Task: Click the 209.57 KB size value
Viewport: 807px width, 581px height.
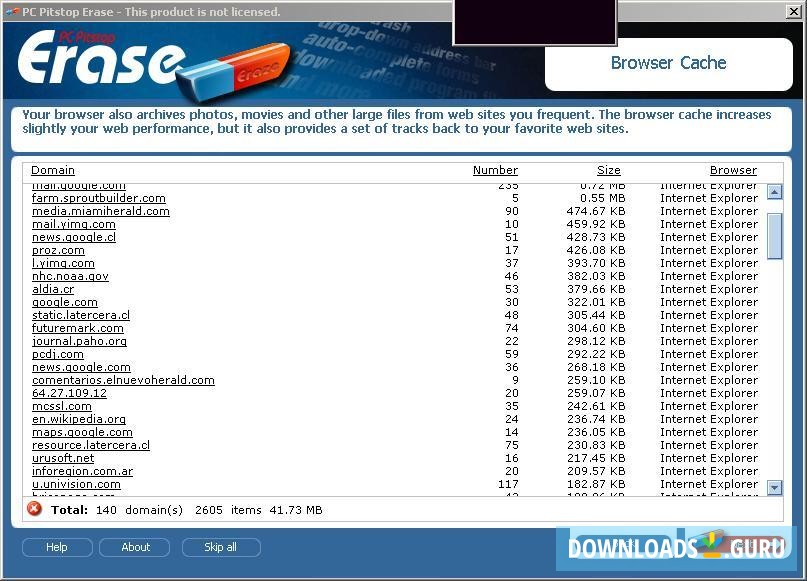Action: pos(596,471)
